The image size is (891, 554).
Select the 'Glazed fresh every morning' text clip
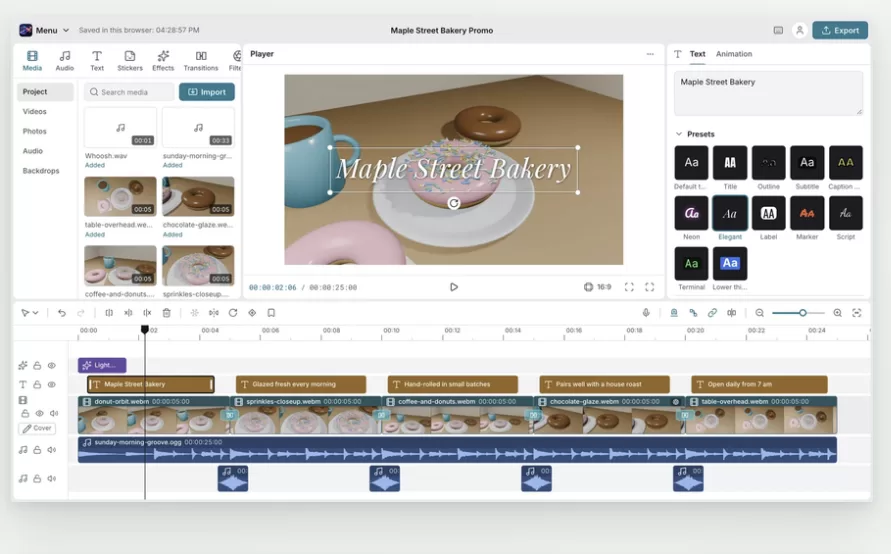click(x=301, y=385)
